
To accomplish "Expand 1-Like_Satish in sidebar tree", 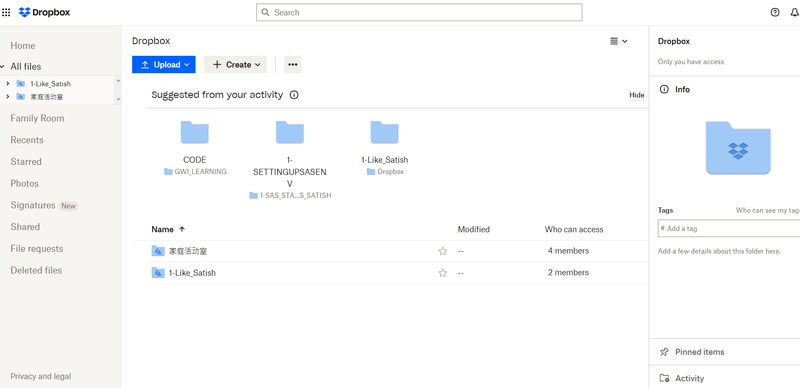I will tap(8, 83).
